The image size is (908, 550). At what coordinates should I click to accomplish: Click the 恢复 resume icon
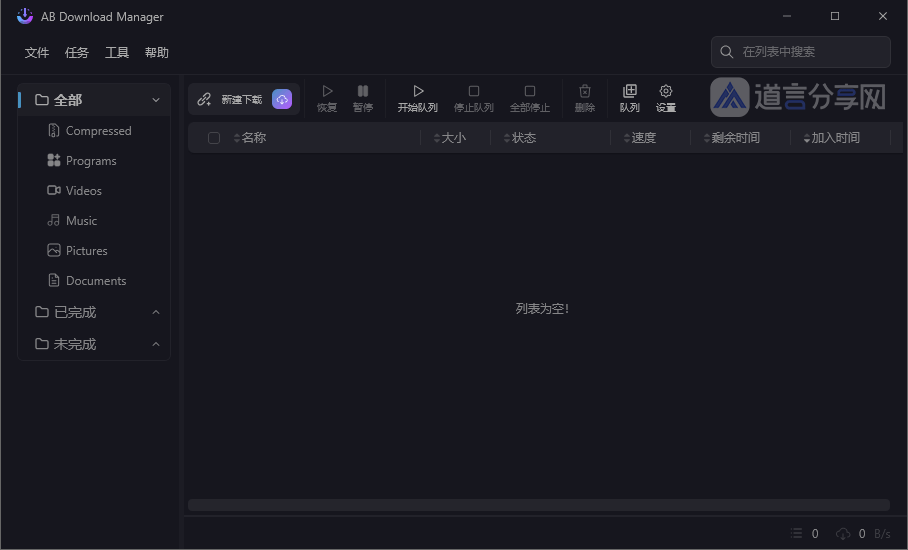click(327, 91)
